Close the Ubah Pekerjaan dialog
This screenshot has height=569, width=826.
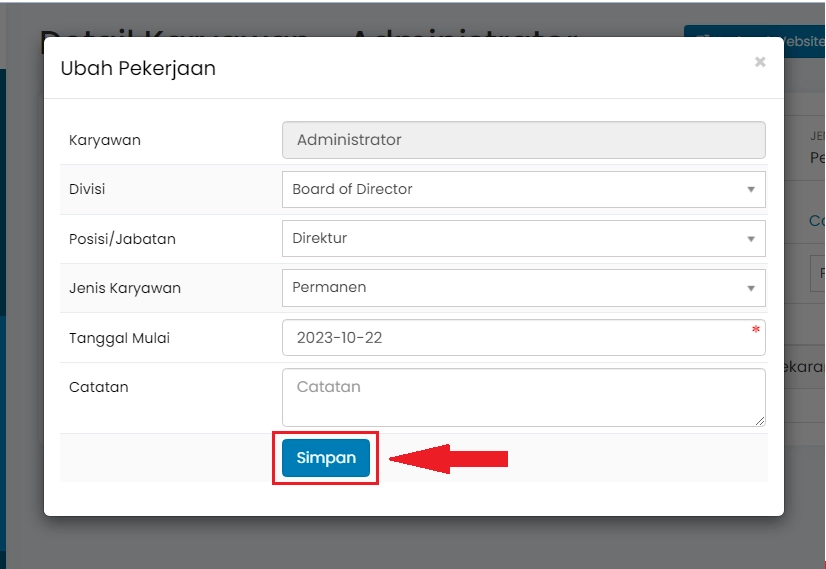[760, 62]
